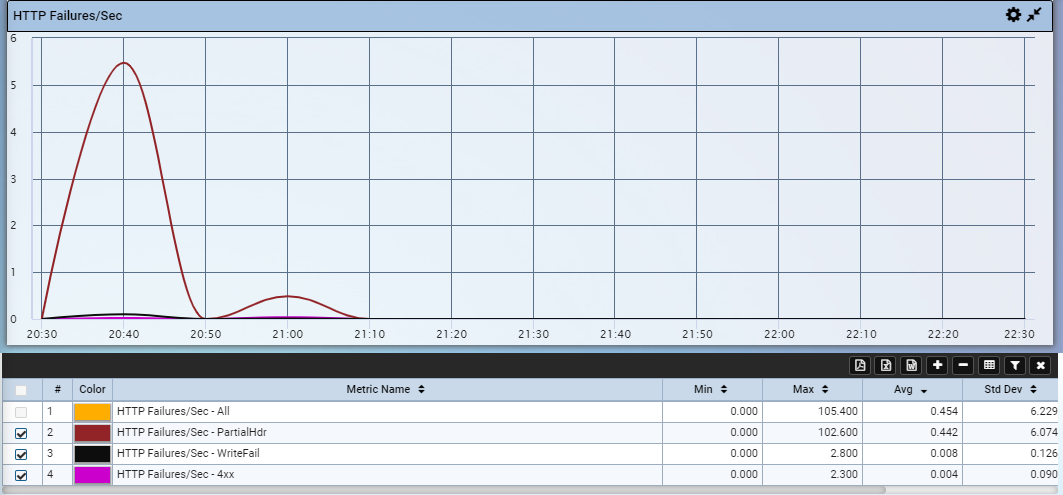The width and height of the screenshot is (1063, 495).
Task: Click Max value 2.300
Action: point(845,474)
